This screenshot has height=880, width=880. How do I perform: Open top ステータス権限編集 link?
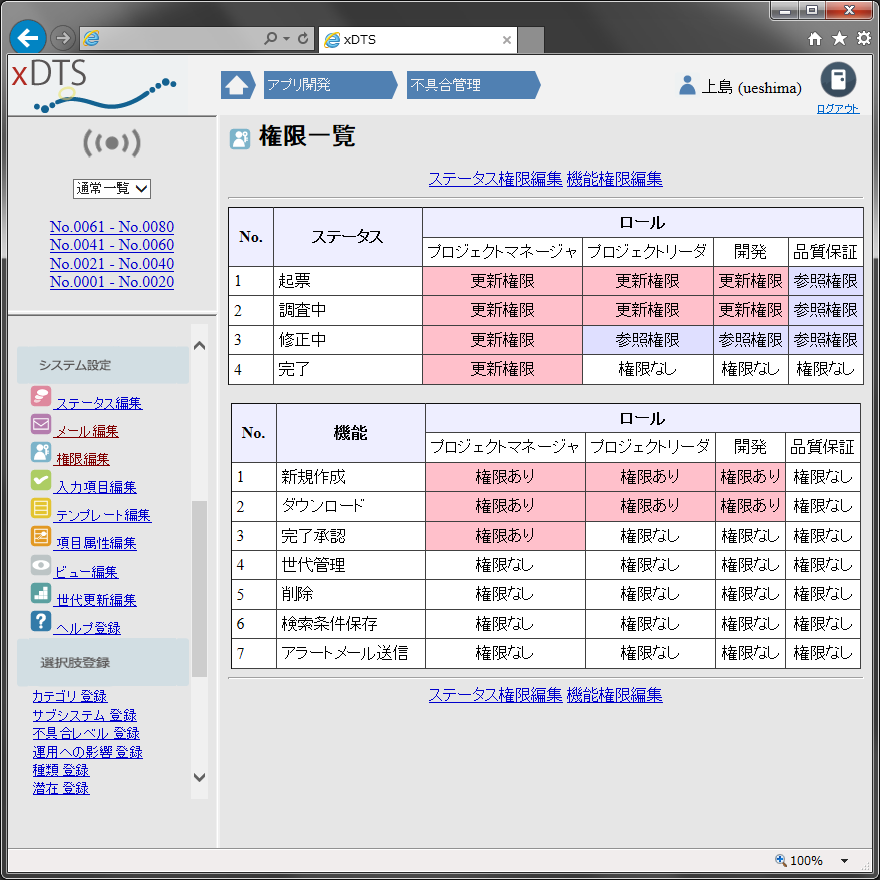coord(496,179)
